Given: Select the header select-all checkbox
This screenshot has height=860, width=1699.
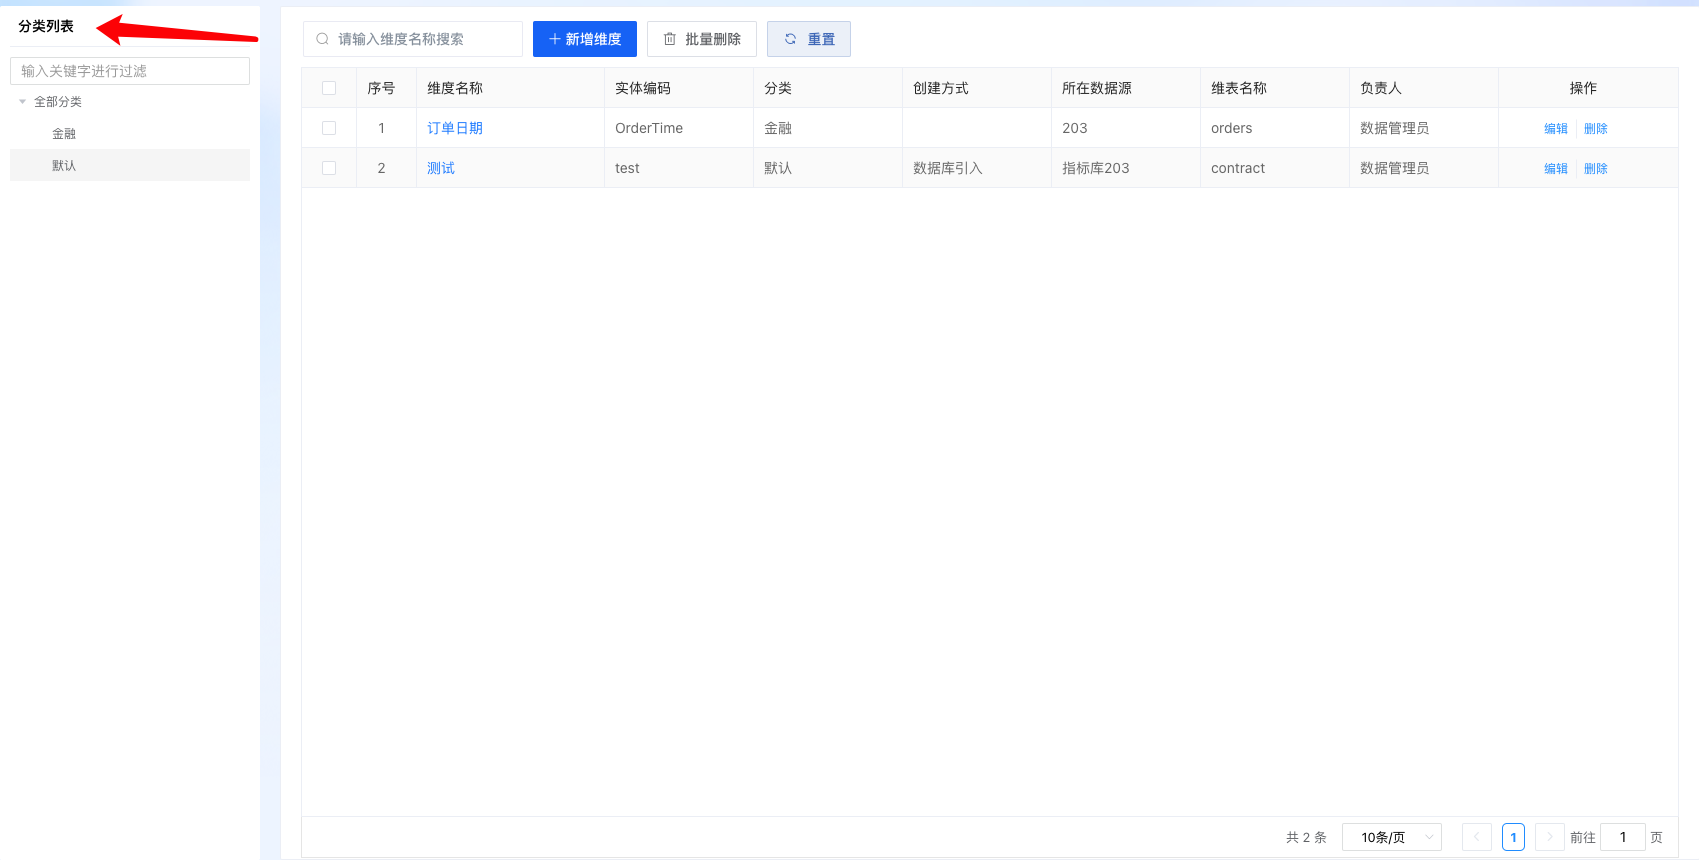Looking at the screenshot, I should tap(329, 88).
